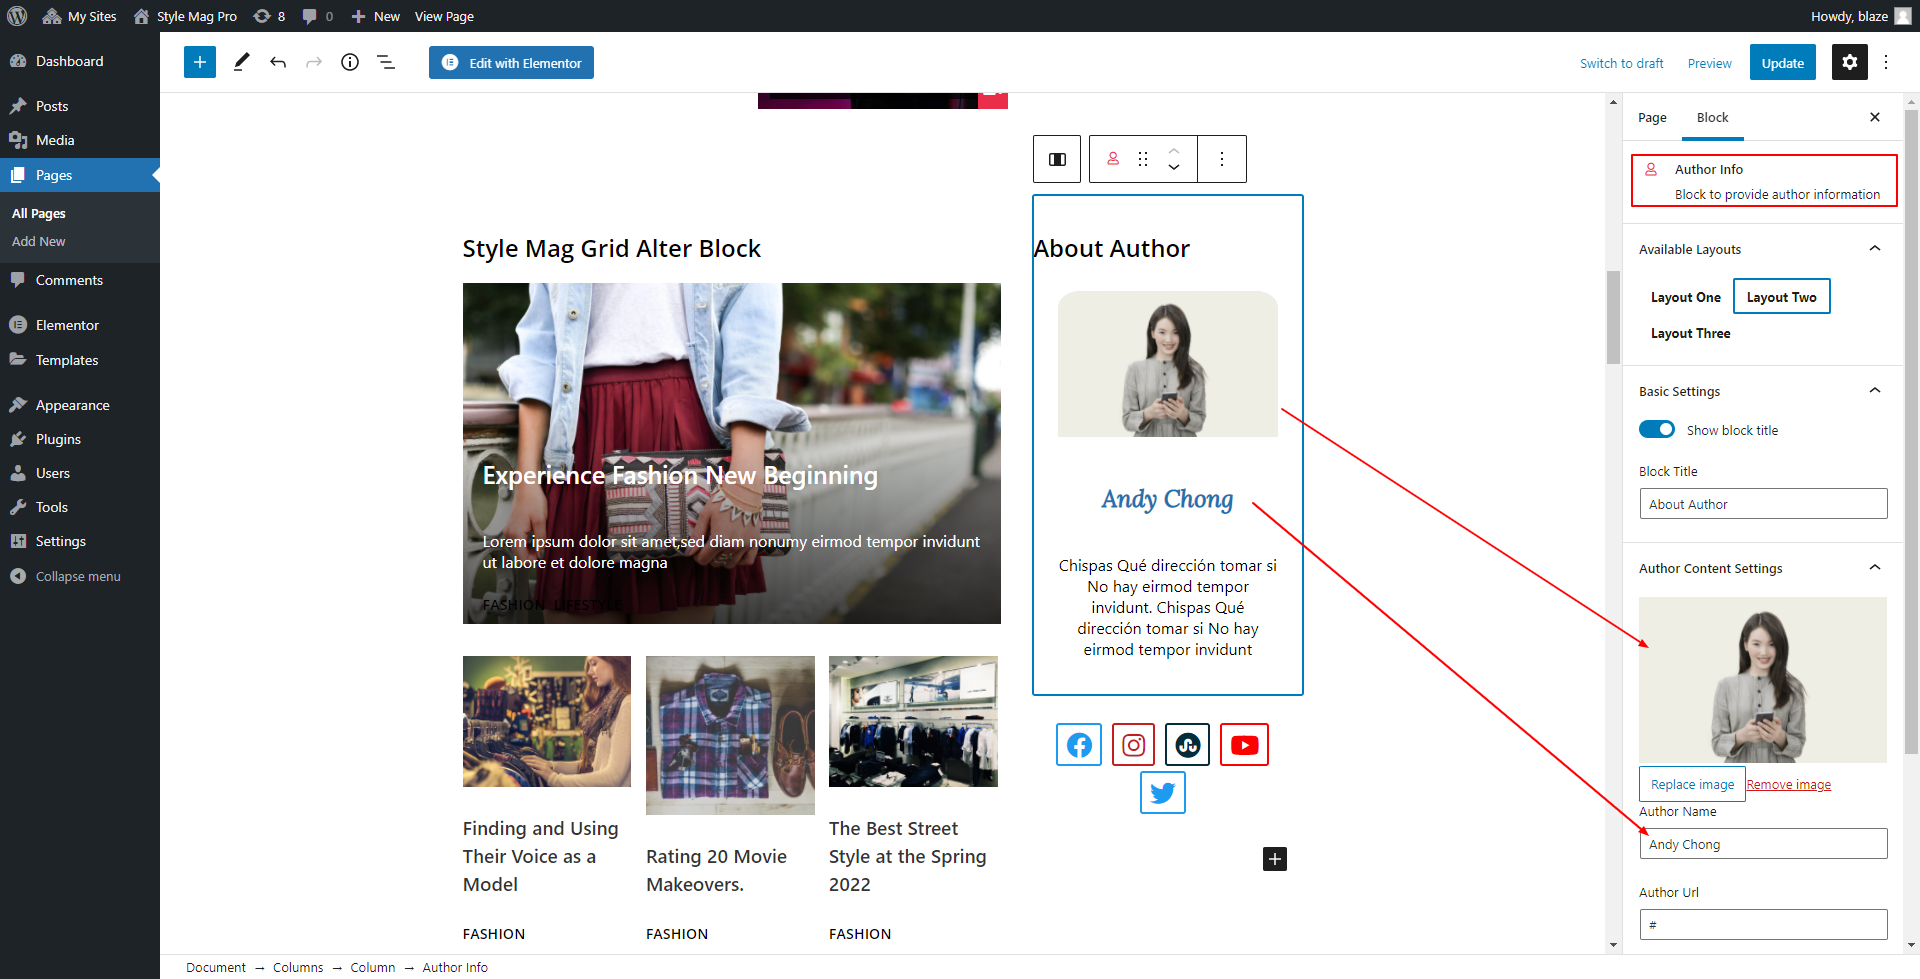Select Layout Three option
This screenshot has height=979, width=1920.
pyautogui.click(x=1690, y=333)
